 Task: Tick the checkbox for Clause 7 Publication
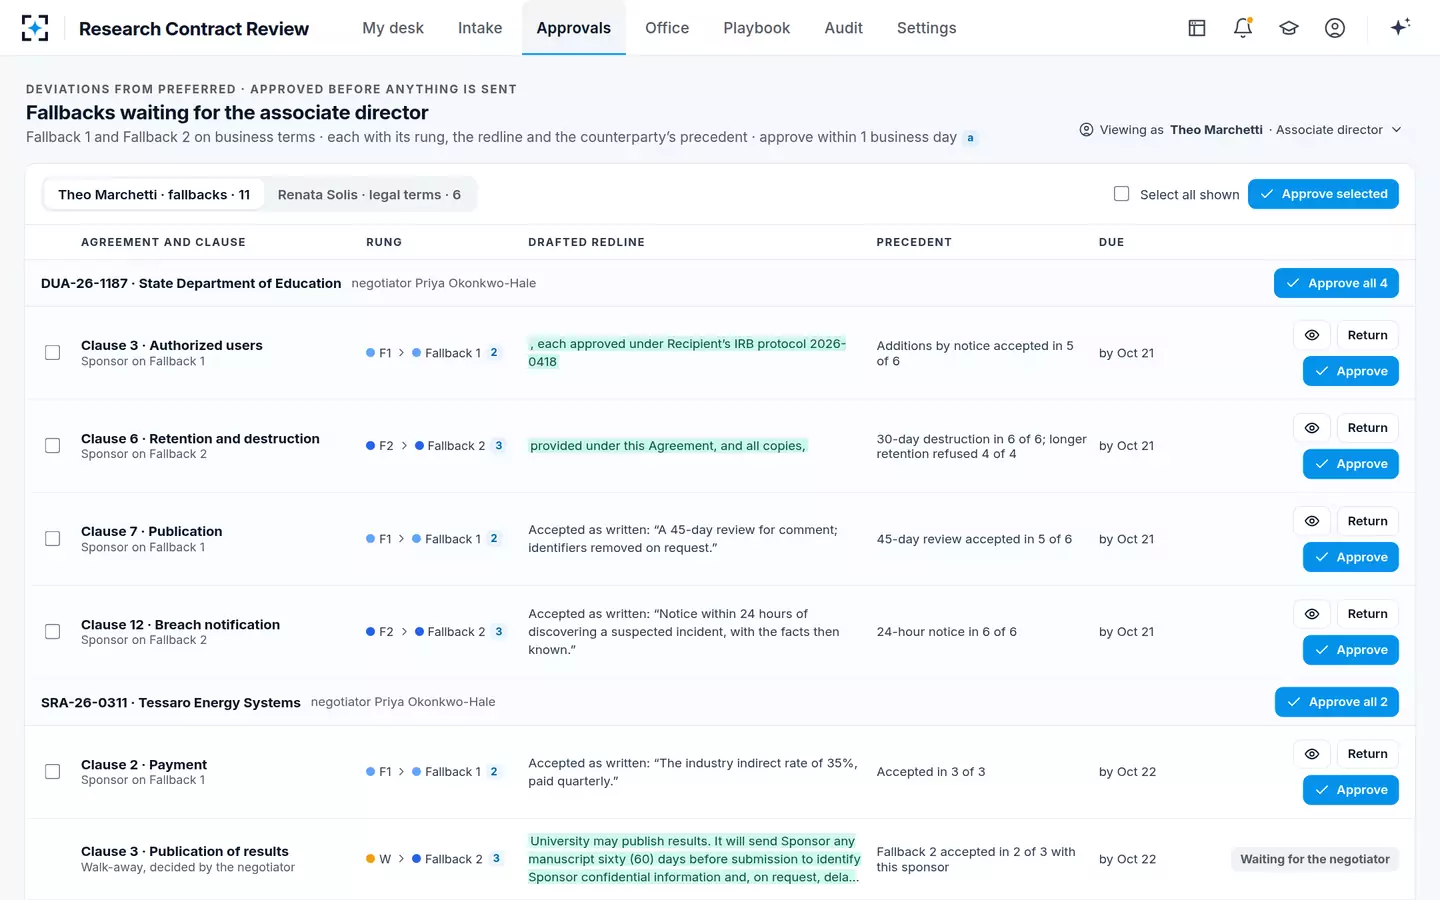pos(53,539)
